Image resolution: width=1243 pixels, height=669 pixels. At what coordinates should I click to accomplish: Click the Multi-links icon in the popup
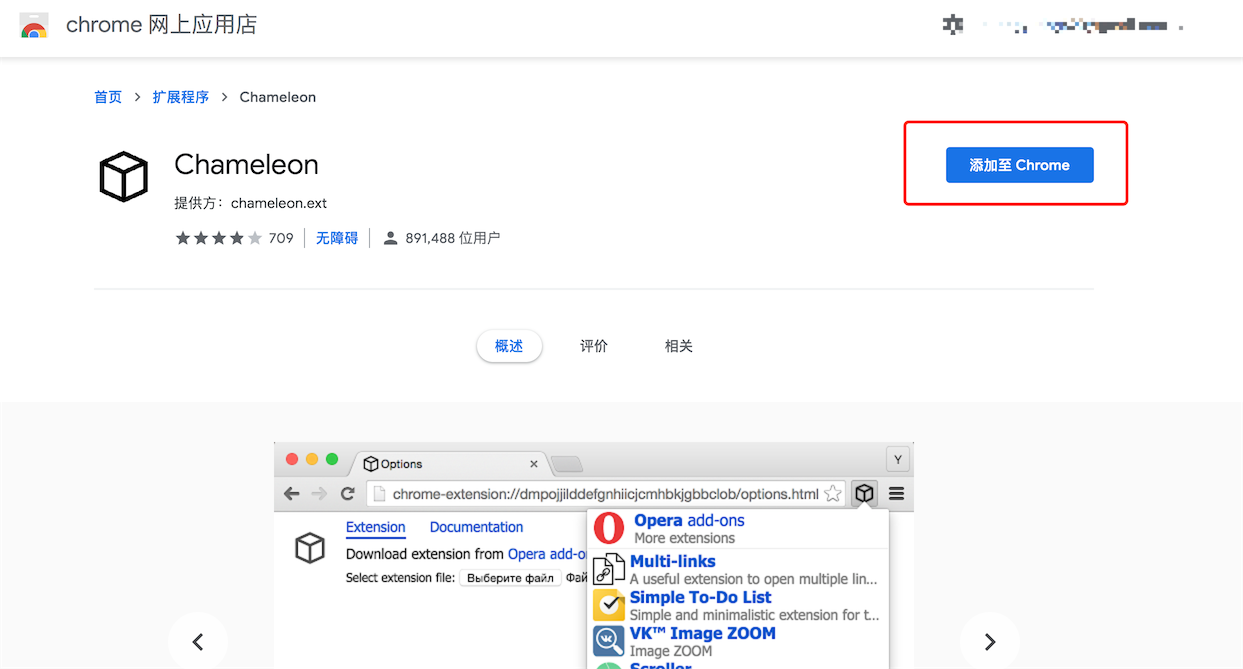click(x=609, y=569)
